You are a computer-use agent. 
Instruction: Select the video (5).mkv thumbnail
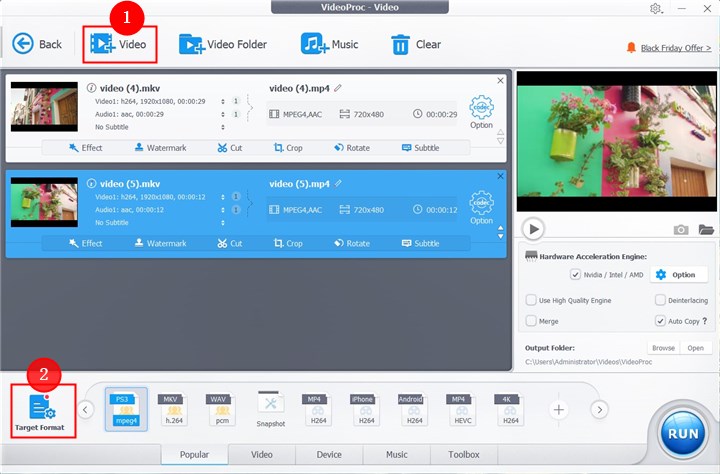coord(44,202)
